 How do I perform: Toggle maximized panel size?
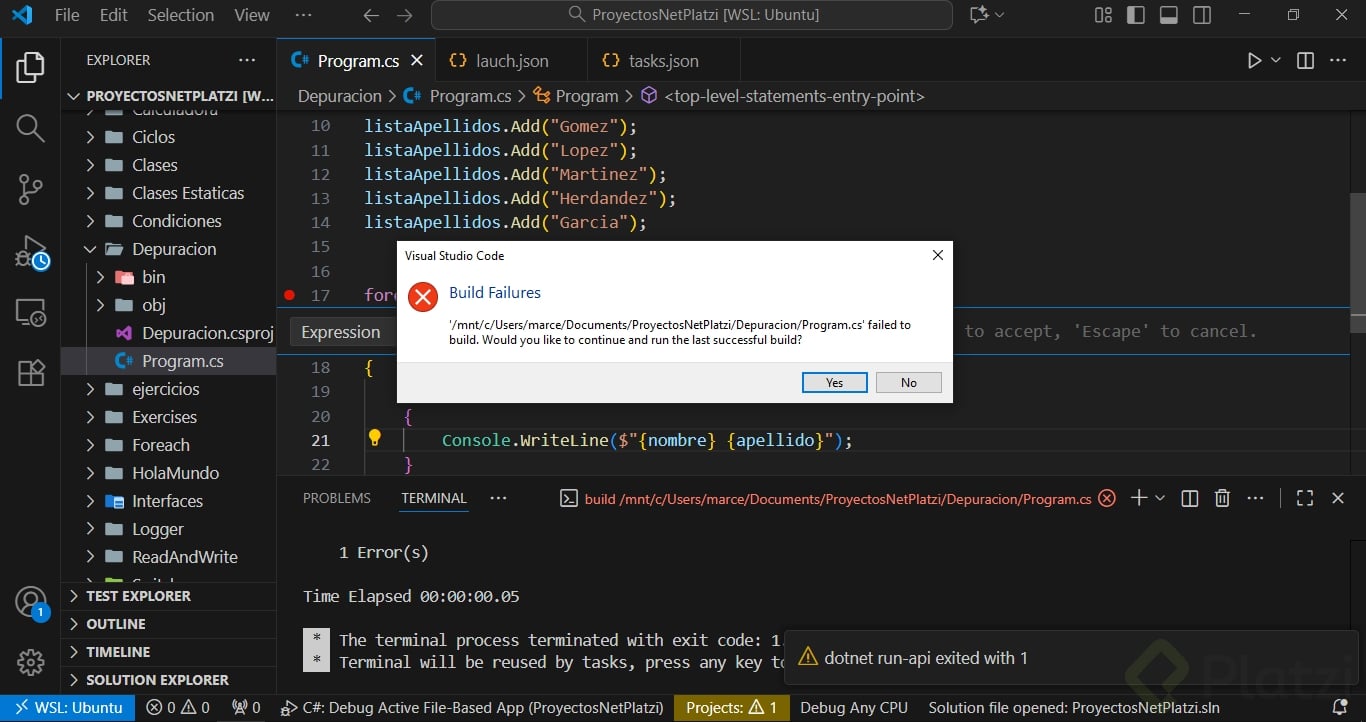pyautogui.click(x=1305, y=498)
